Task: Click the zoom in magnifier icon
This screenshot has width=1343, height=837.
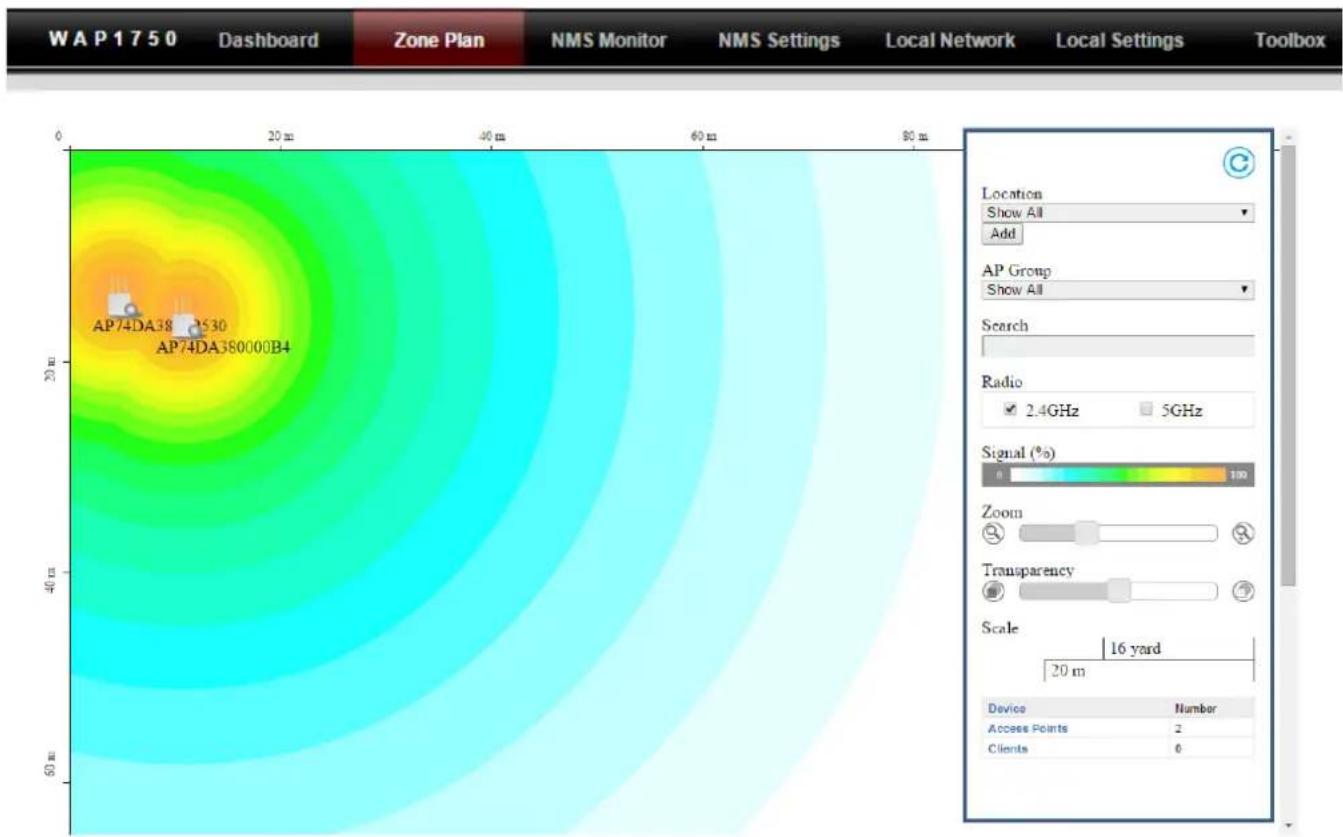Action: (1243, 534)
